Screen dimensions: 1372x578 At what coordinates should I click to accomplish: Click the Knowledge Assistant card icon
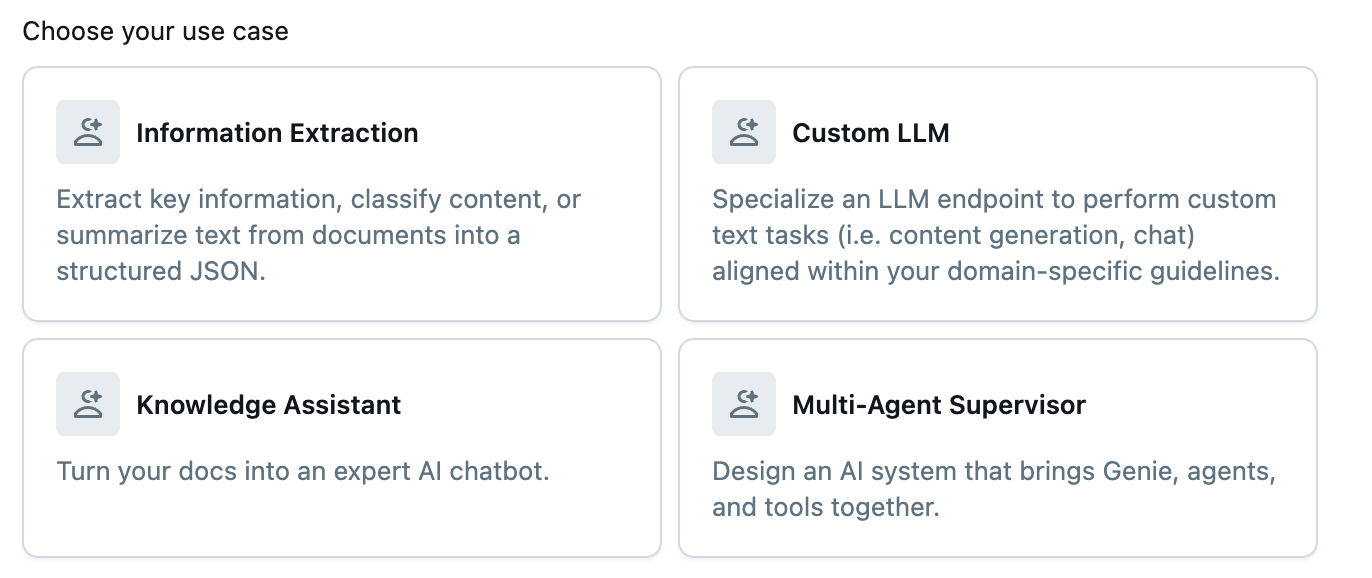[x=88, y=404]
